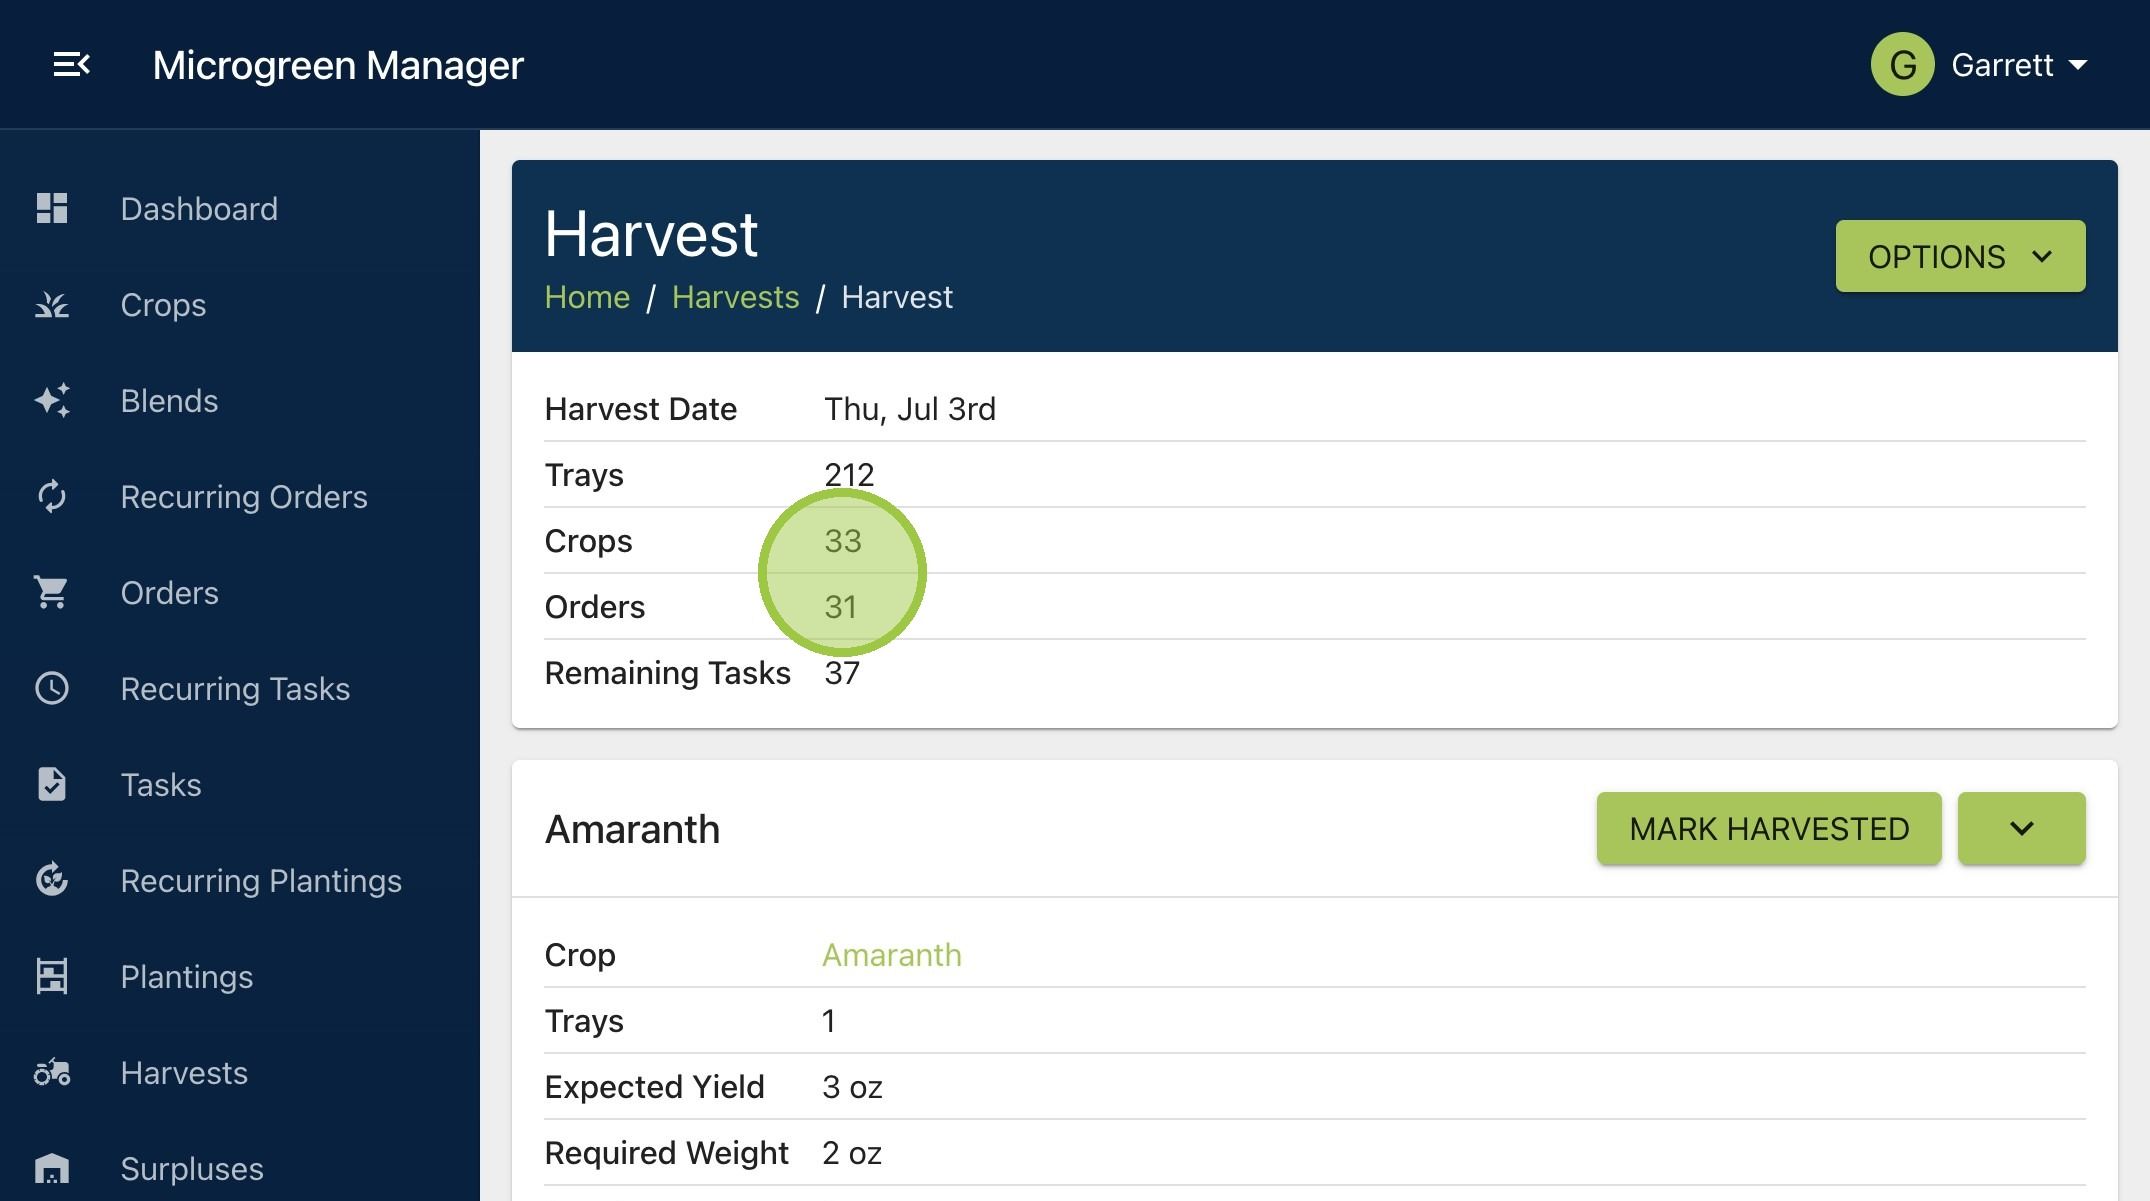The height and width of the screenshot is (1201, 2150).
Task: Click the Harvests tractor icon
Action: tap(52, 1072)
